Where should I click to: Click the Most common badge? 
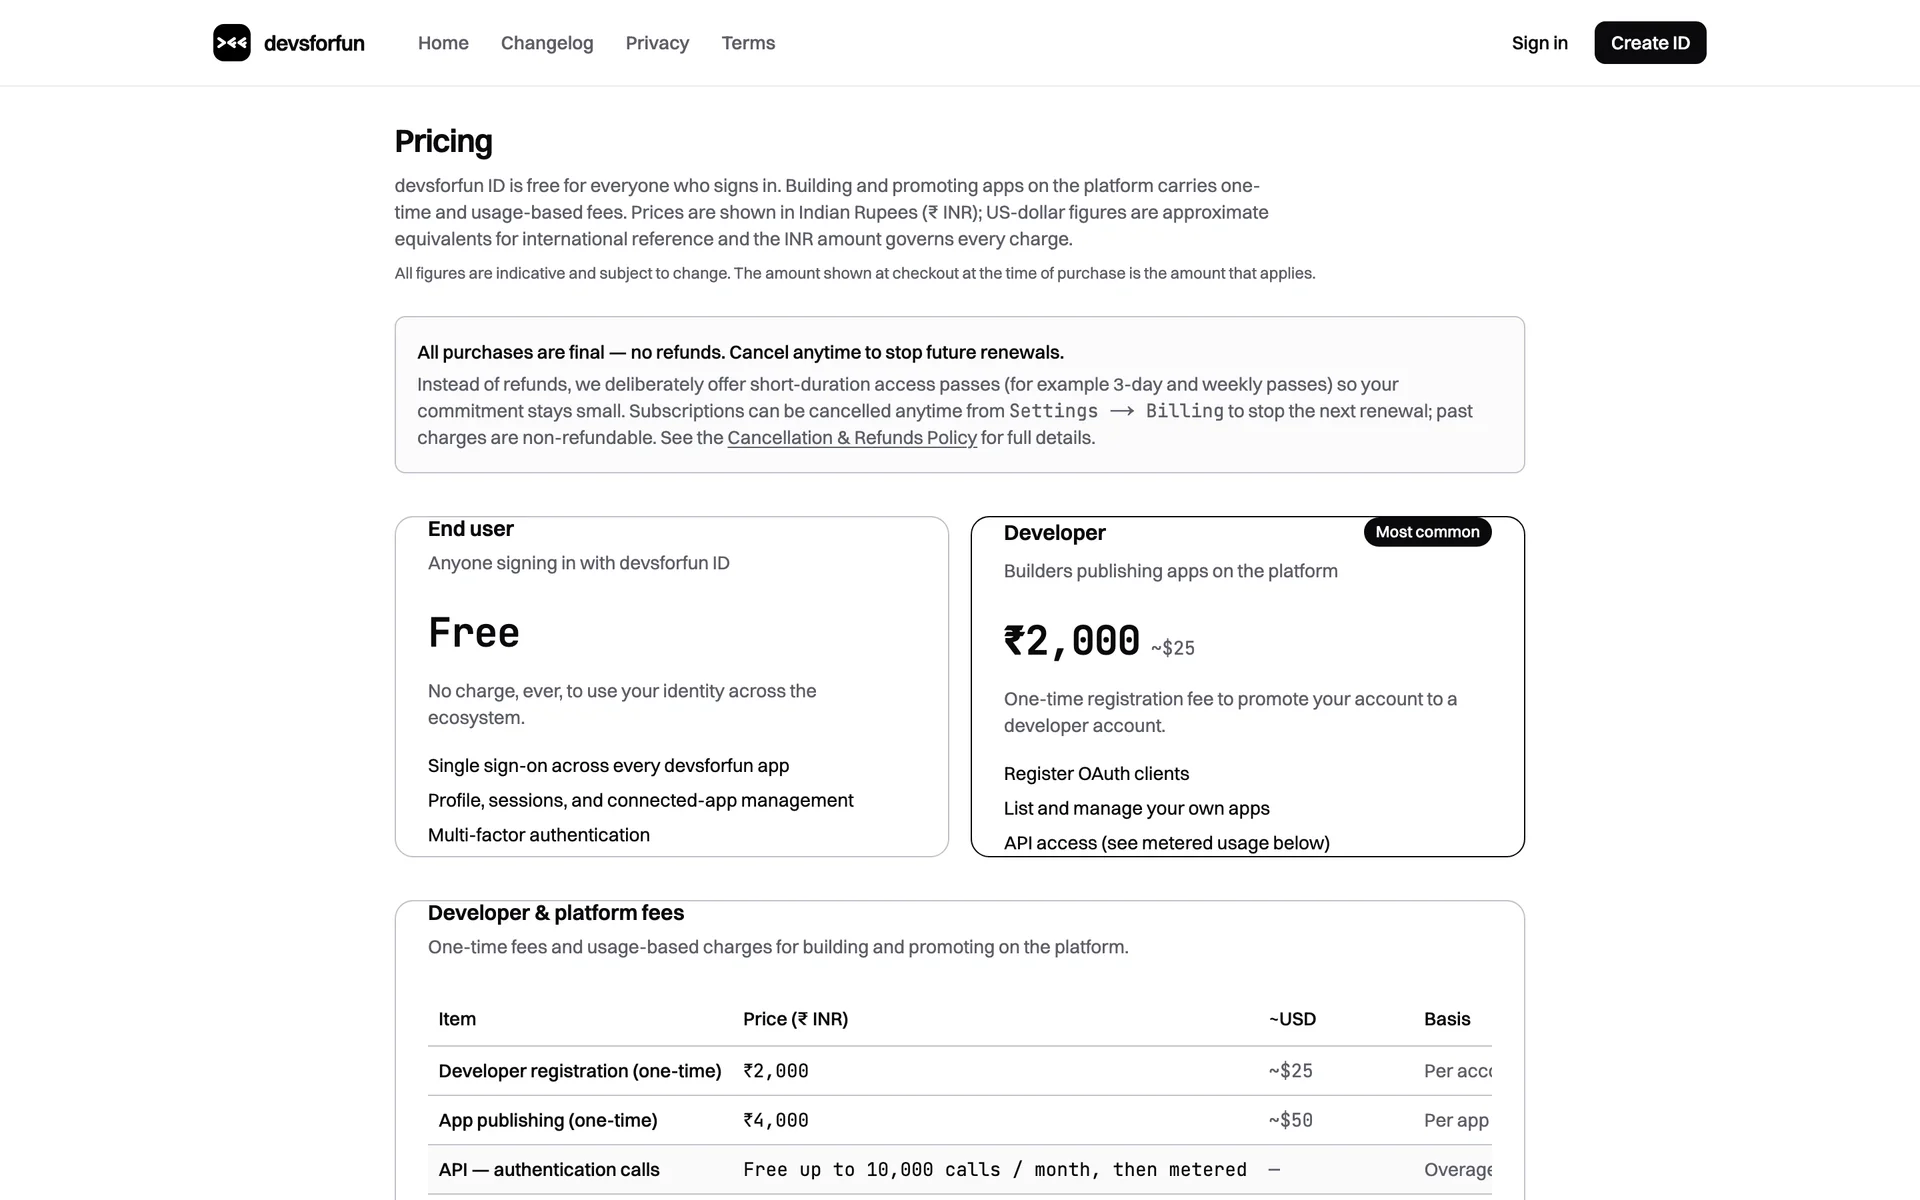[x=1427, y=532]
